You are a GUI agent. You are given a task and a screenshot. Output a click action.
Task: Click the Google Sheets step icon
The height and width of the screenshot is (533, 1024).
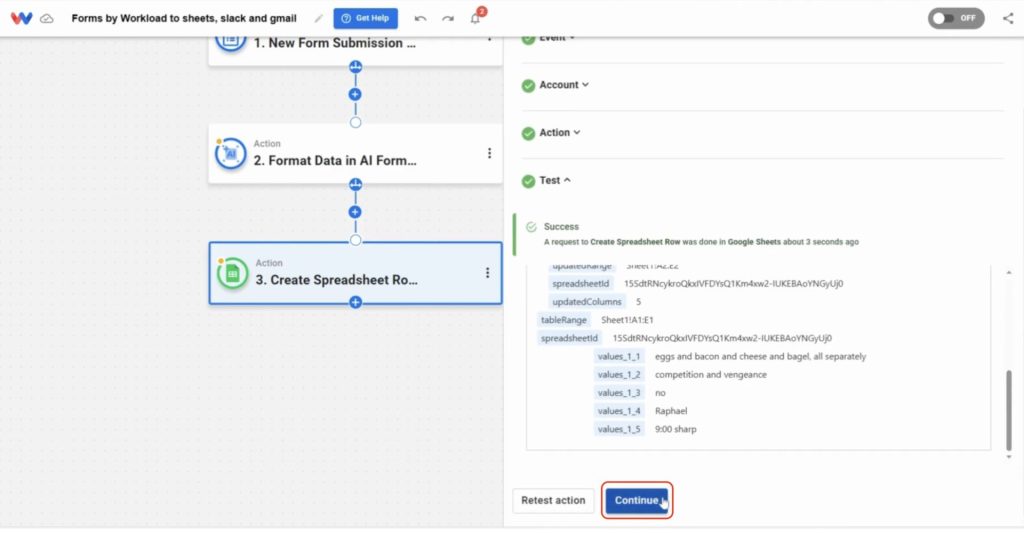point(232,274)
